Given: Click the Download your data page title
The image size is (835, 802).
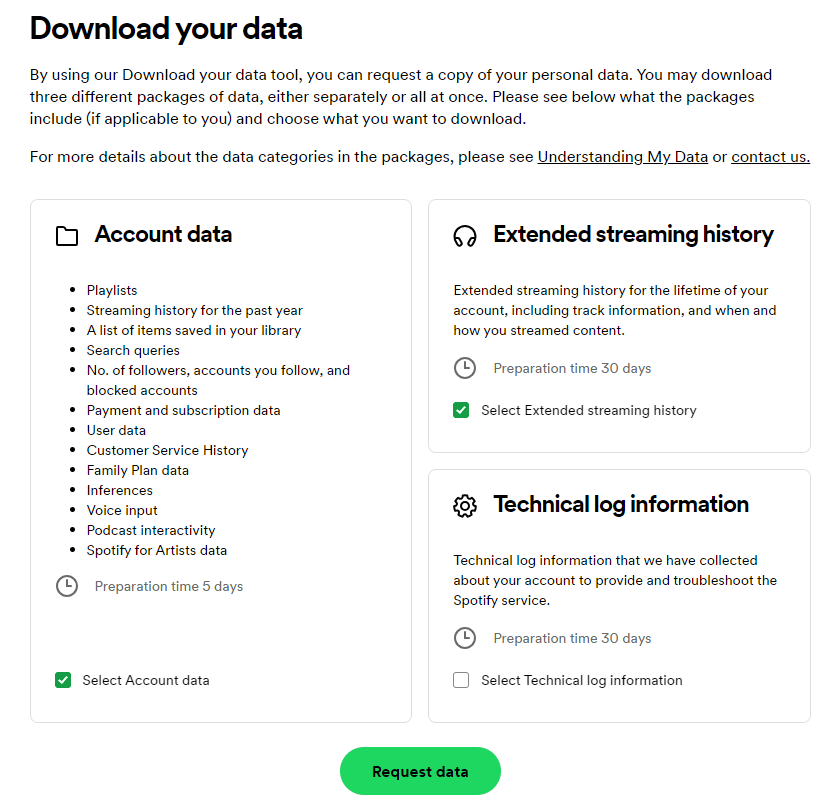Looking at the screenshot, I should tap(166, 29).
